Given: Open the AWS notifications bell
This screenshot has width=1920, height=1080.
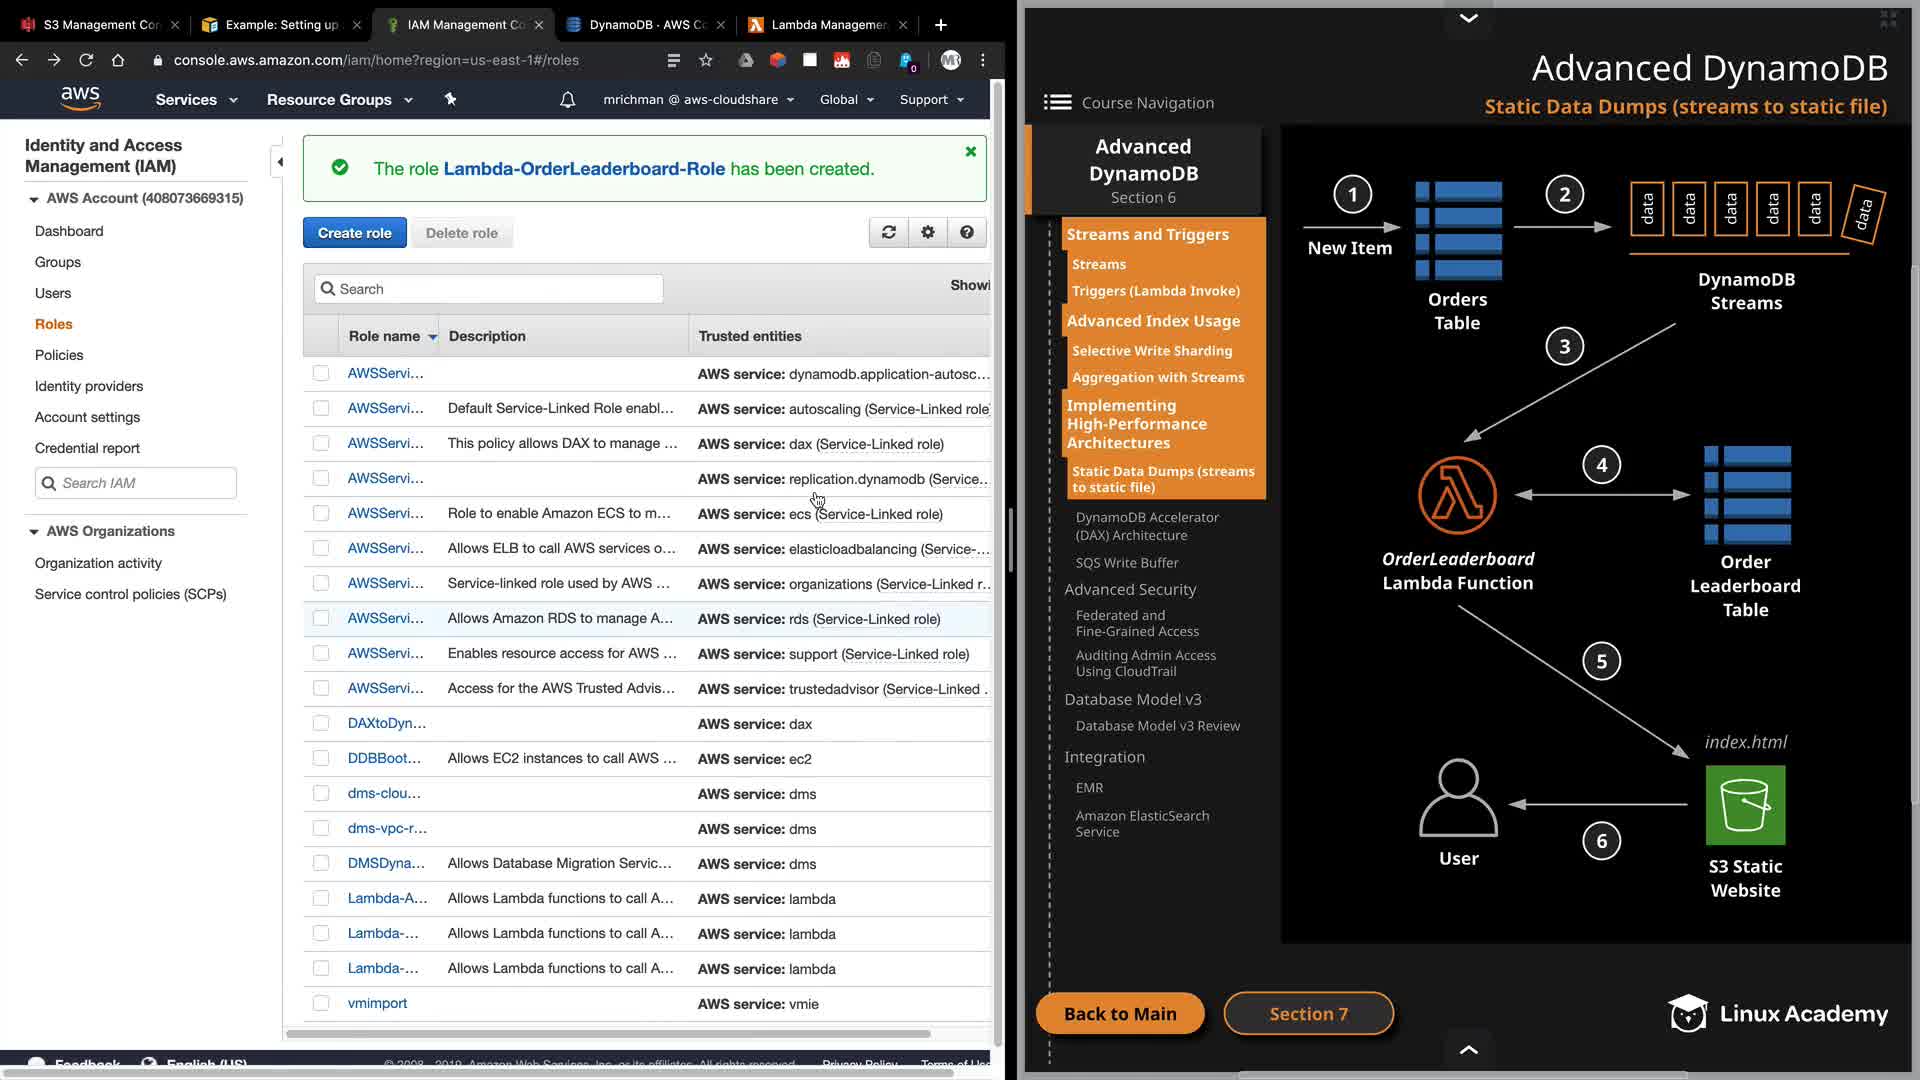Looking at the screenshot, I should point(567,100).
